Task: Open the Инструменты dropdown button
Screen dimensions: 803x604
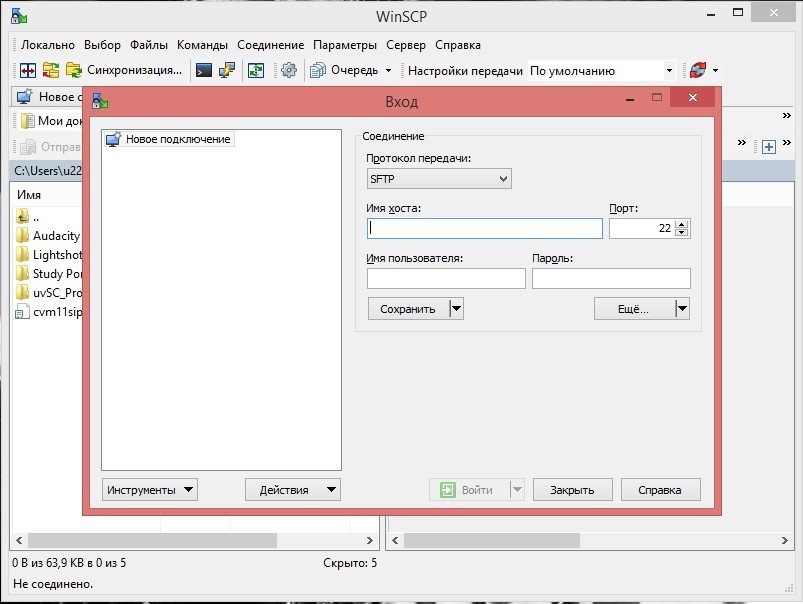Action: click(x=150, y=490)
